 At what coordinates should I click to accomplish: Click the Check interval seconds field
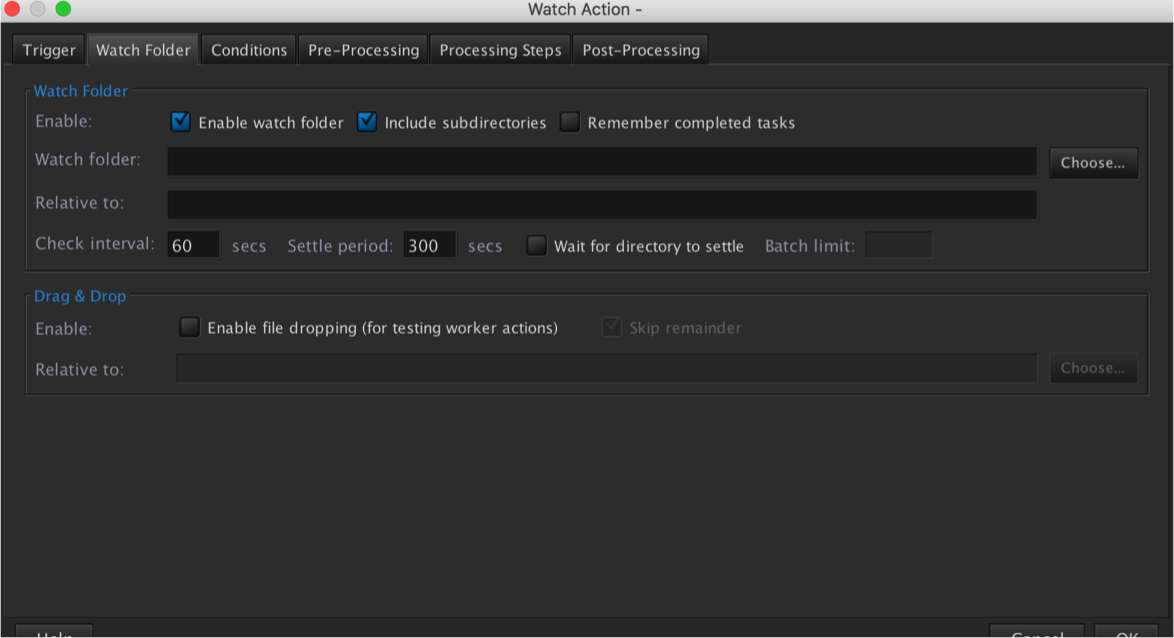click(193, 246)
